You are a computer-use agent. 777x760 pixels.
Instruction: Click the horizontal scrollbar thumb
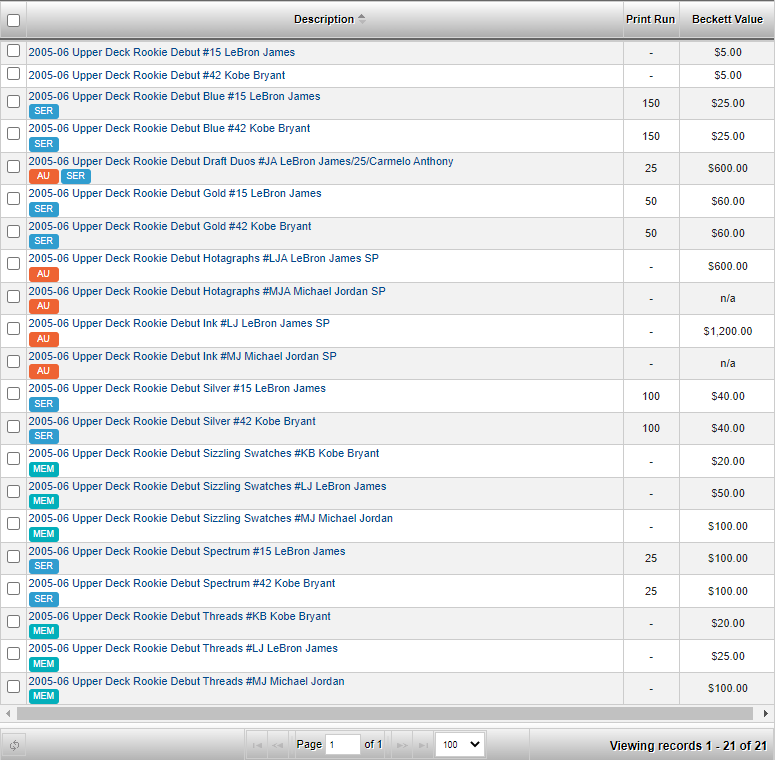(385, 713)
